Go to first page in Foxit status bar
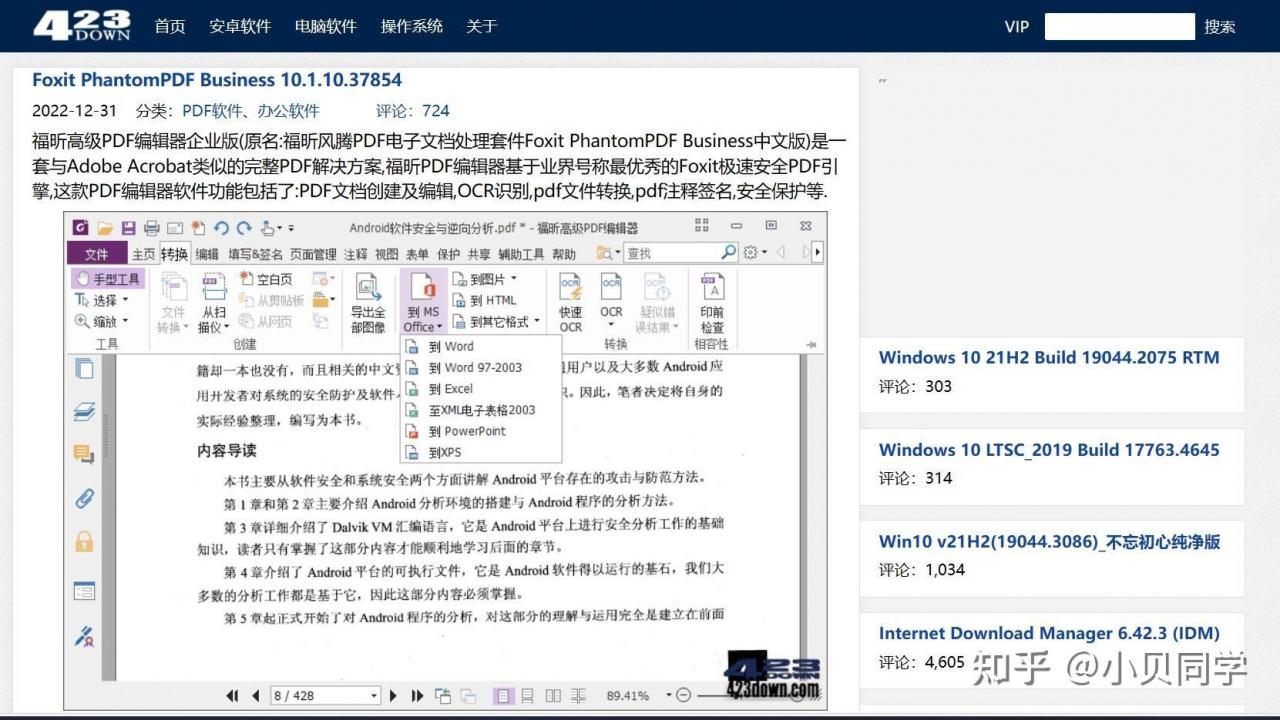 point(233,695)
